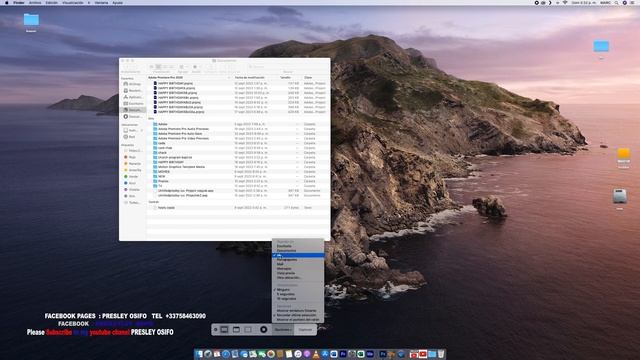640x360 pixels.
Task: Open Descargas in the Finder sidebar
Action: [x=133, y=116]
